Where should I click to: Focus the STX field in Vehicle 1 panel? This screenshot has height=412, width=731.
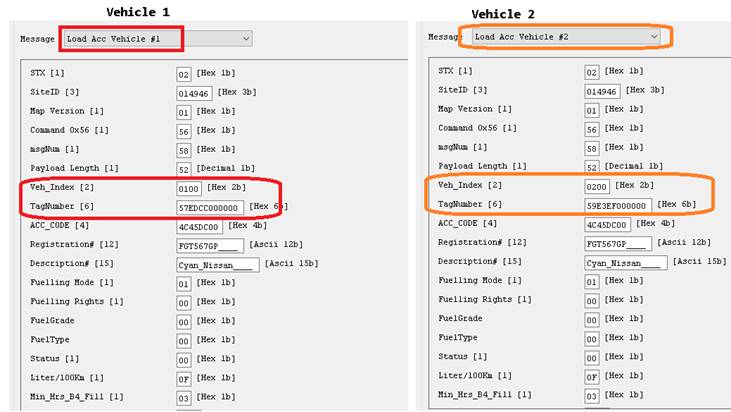click(x=183, y=73)
